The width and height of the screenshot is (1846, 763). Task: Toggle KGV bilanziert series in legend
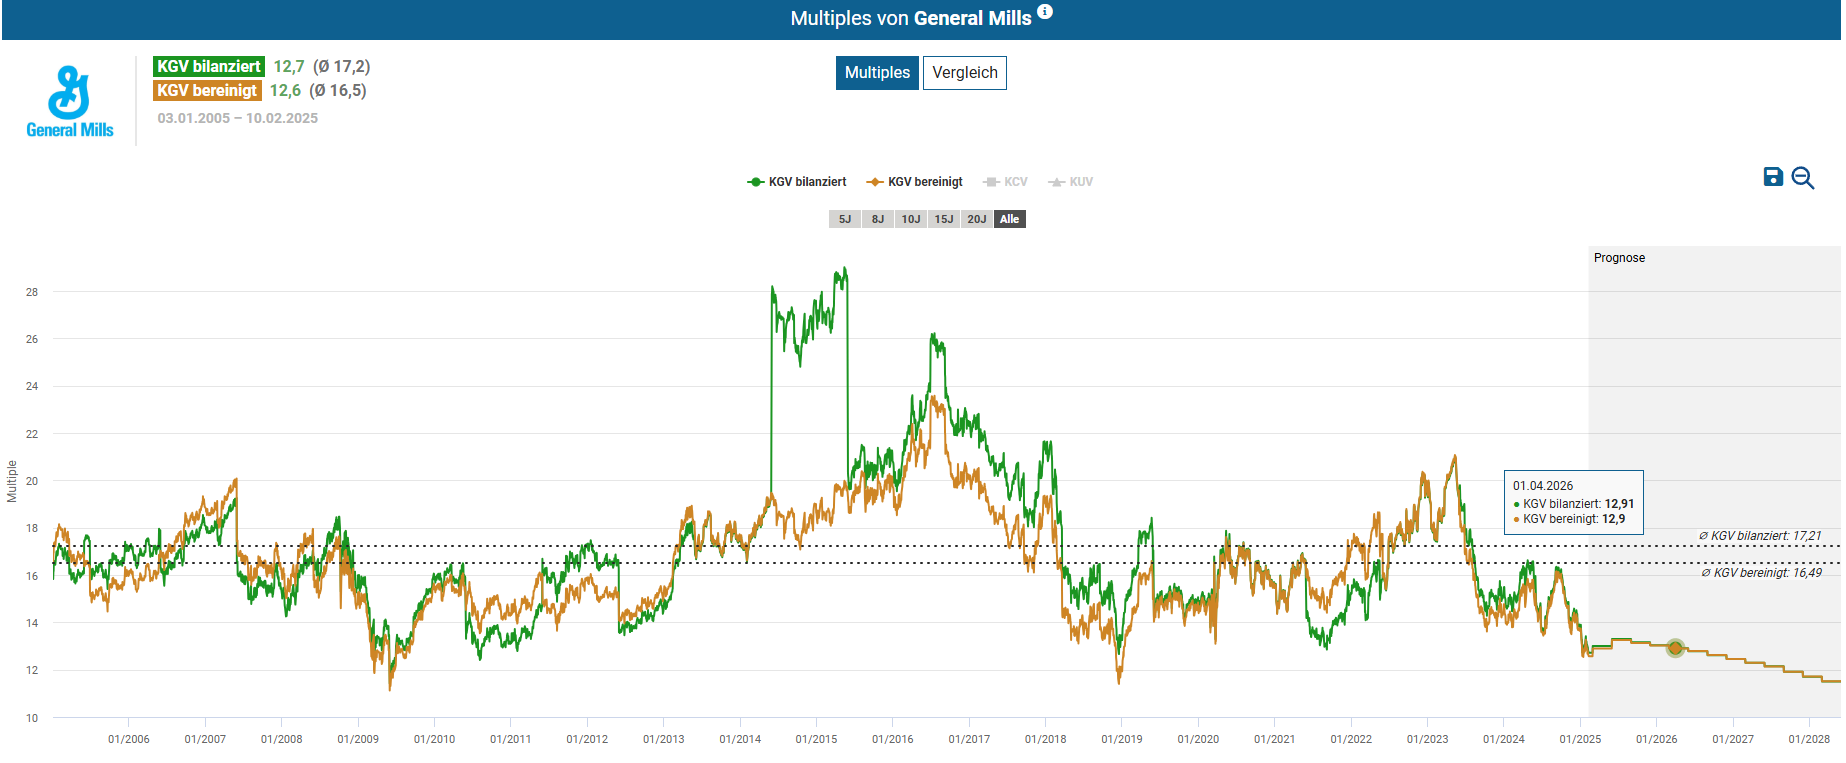click(x=797, y=182)
